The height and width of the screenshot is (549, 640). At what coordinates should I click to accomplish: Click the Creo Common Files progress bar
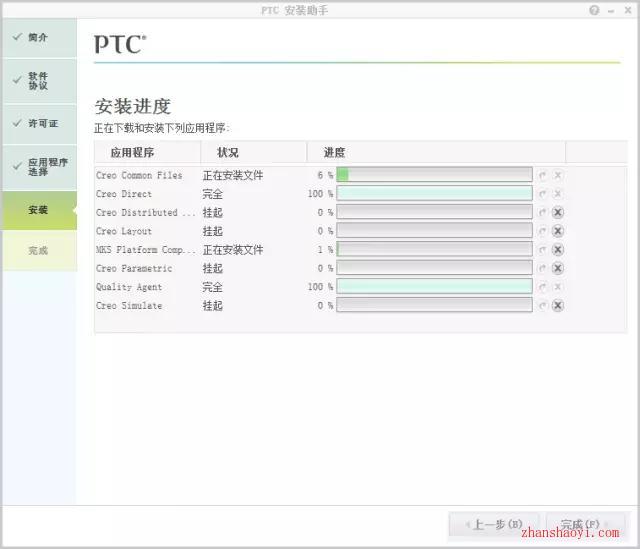(x=434, y=175)
